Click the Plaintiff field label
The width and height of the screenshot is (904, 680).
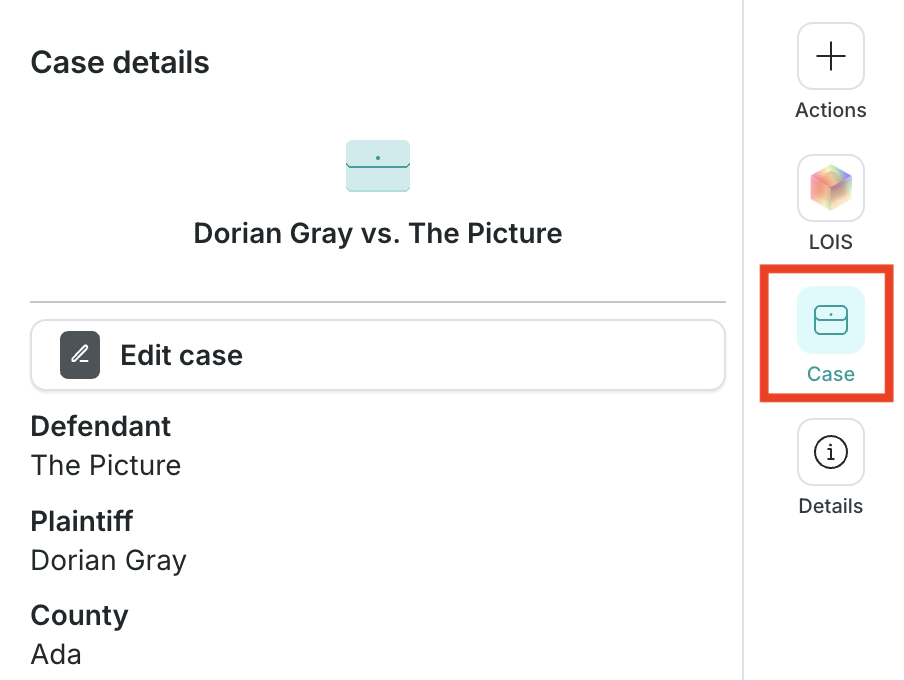pyautogui.click(x=81, y=521)
